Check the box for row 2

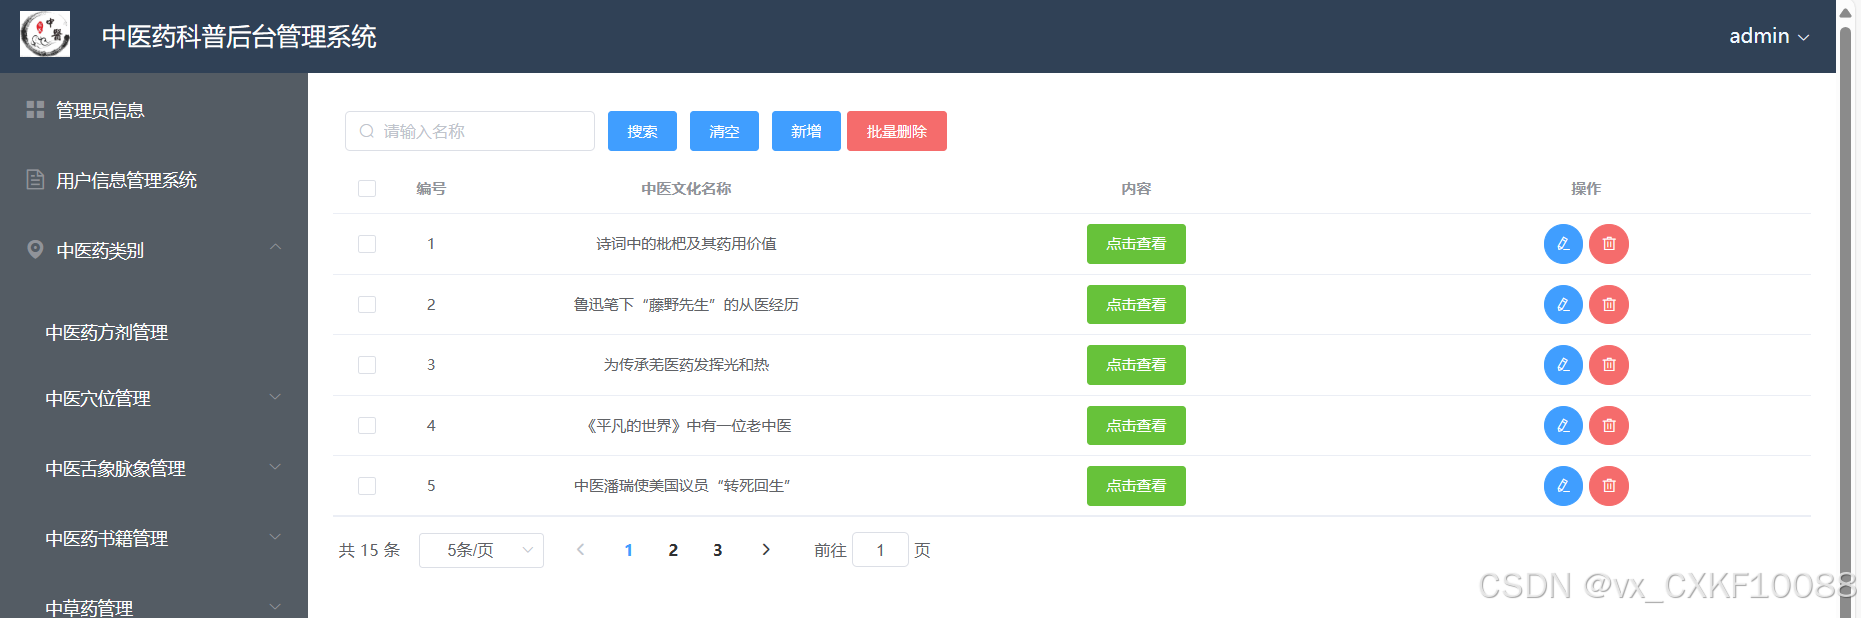pos(367,305)
